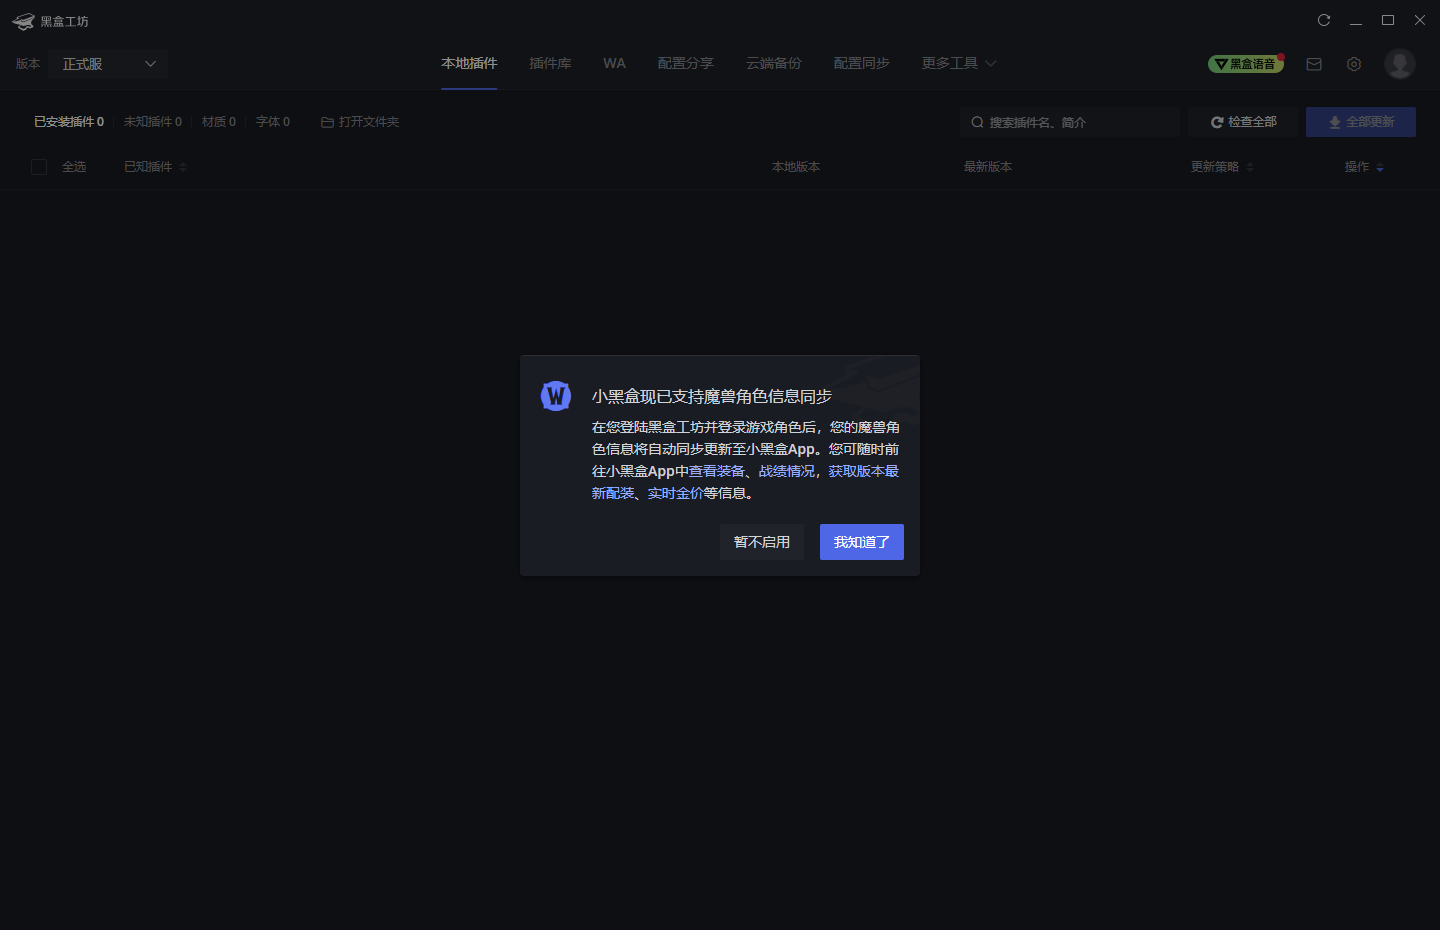Switch to the WA tab
Image resolution: width=1440 pixels, height=930 pixels.
coord(614,62)
